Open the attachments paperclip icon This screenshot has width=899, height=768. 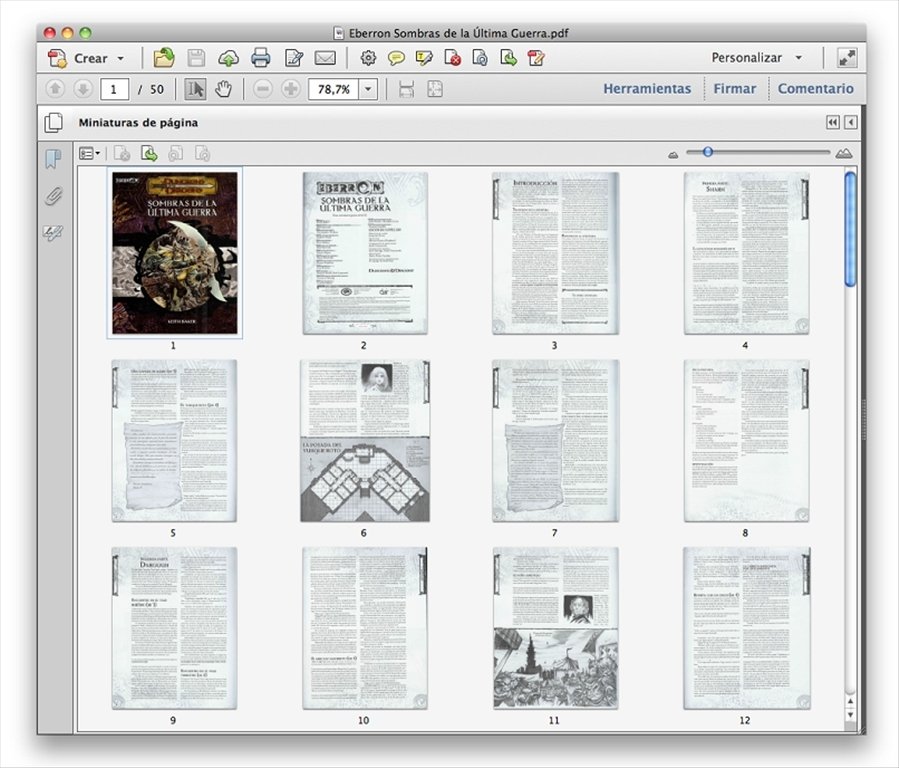coord(53,196)
